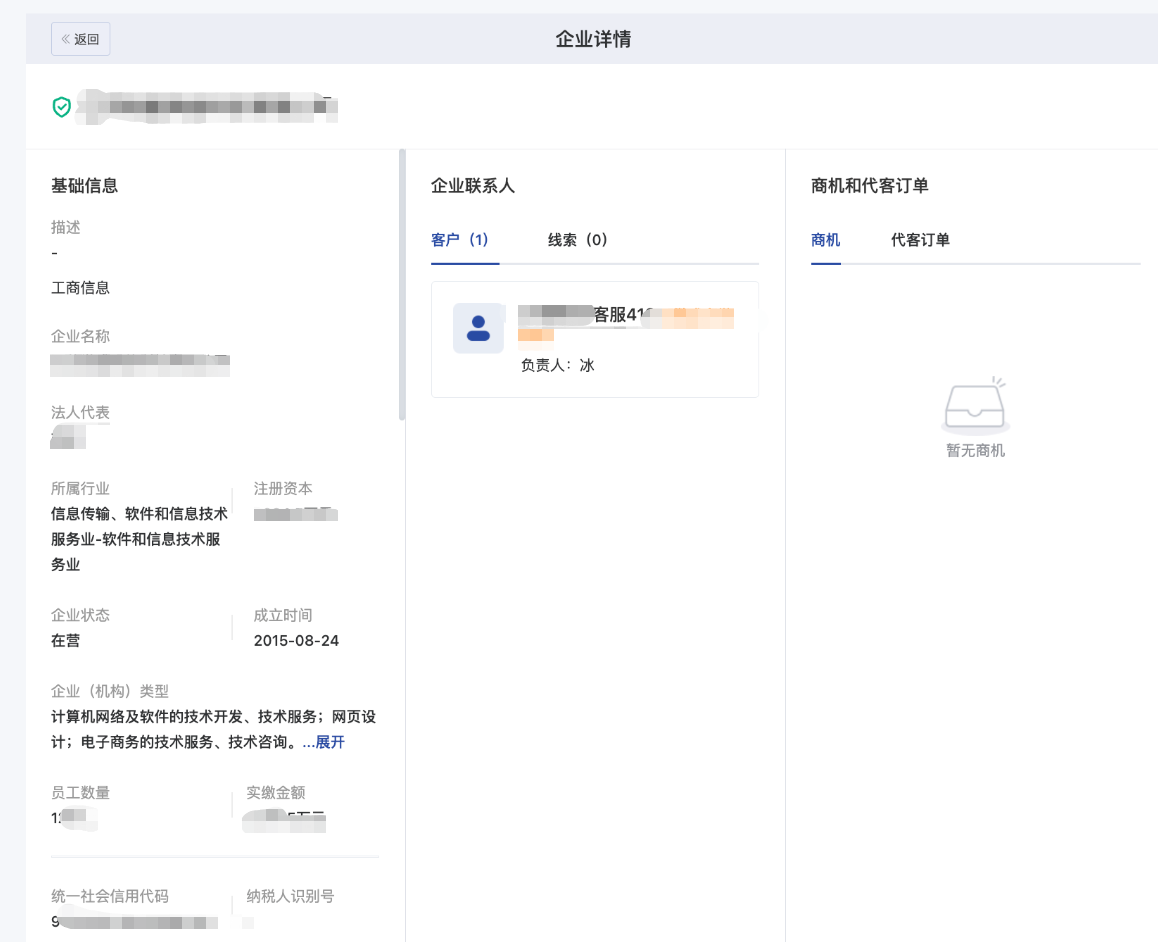Open the customer contact card name

point(626,315)
